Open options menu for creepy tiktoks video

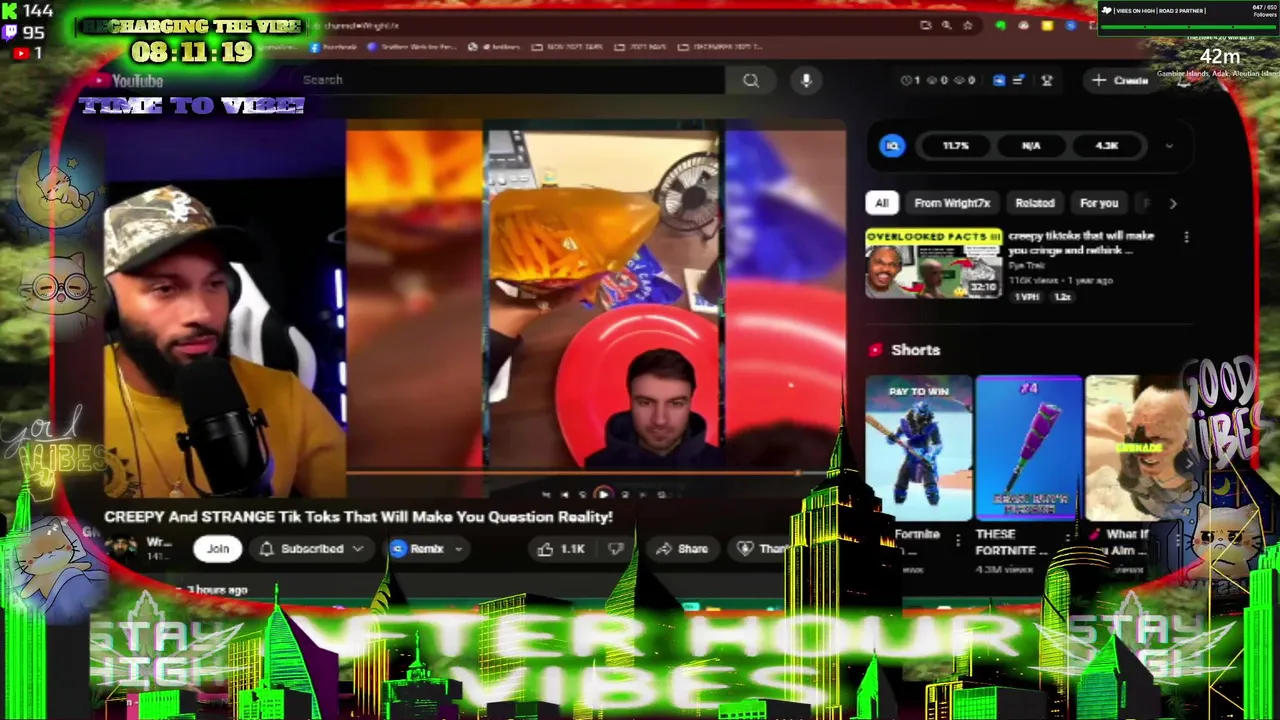coord(1186,238)
